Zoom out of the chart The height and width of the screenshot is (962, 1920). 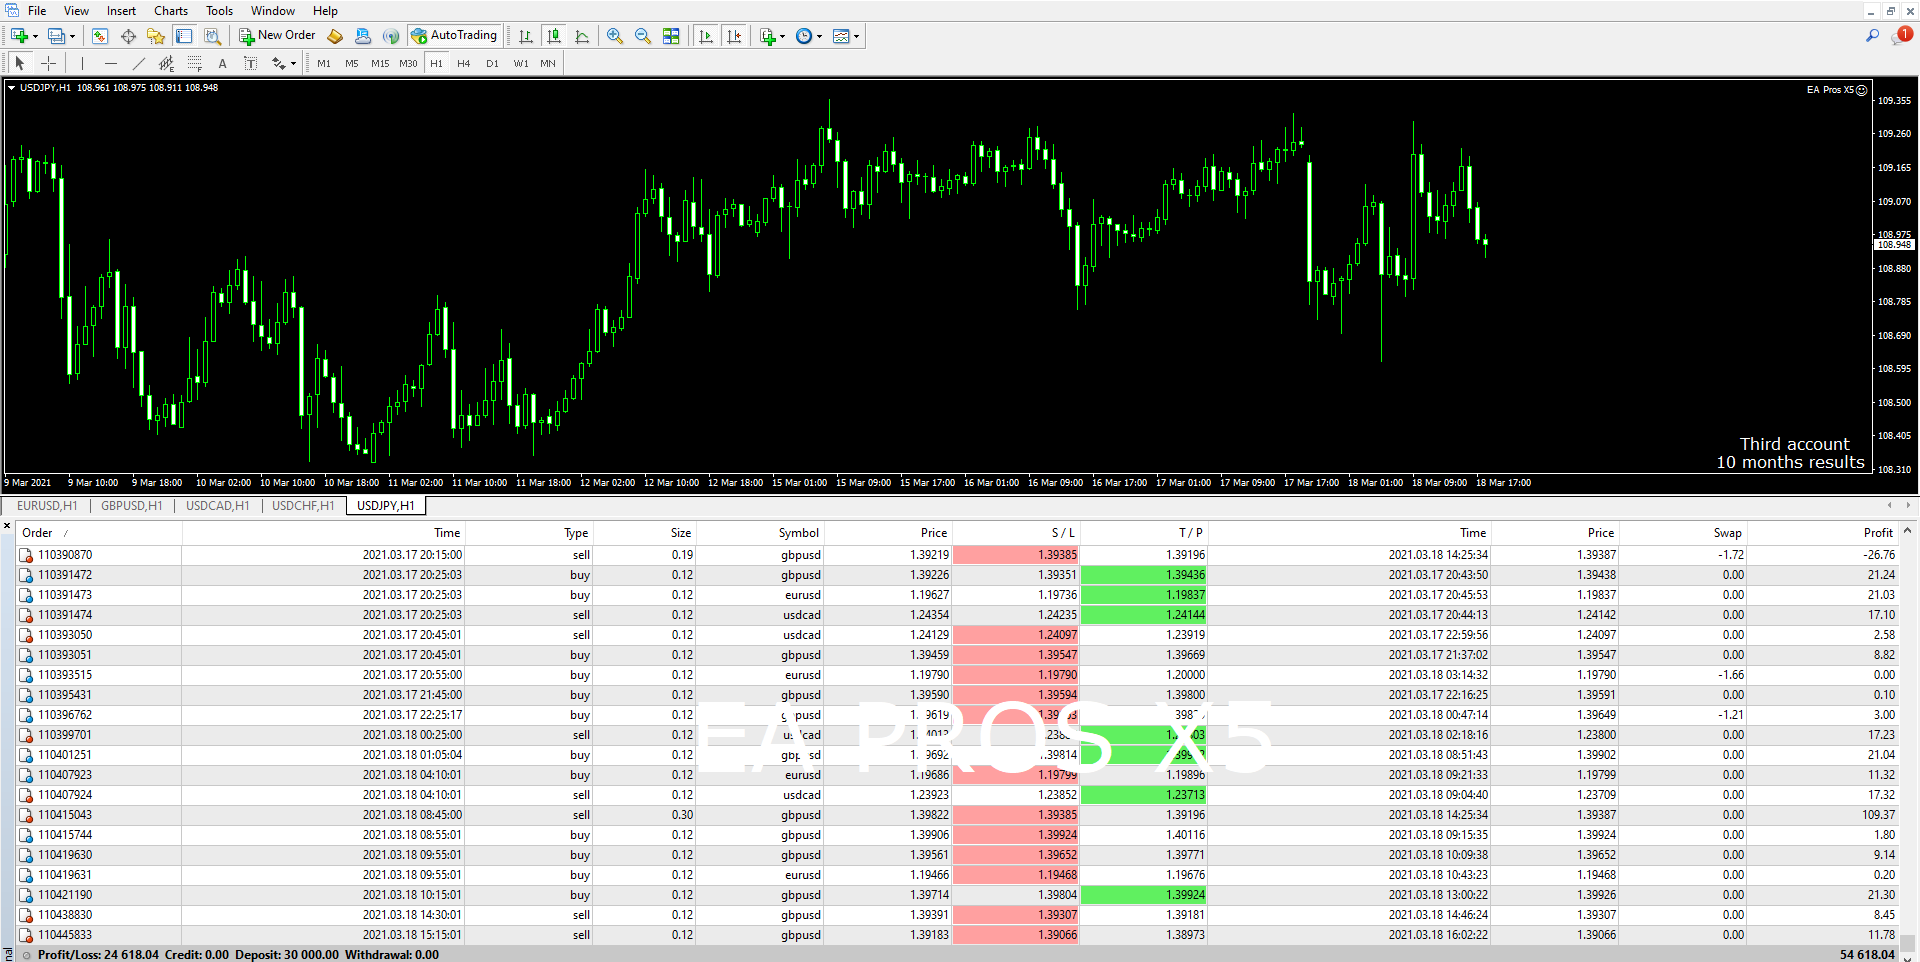[643, 36]
